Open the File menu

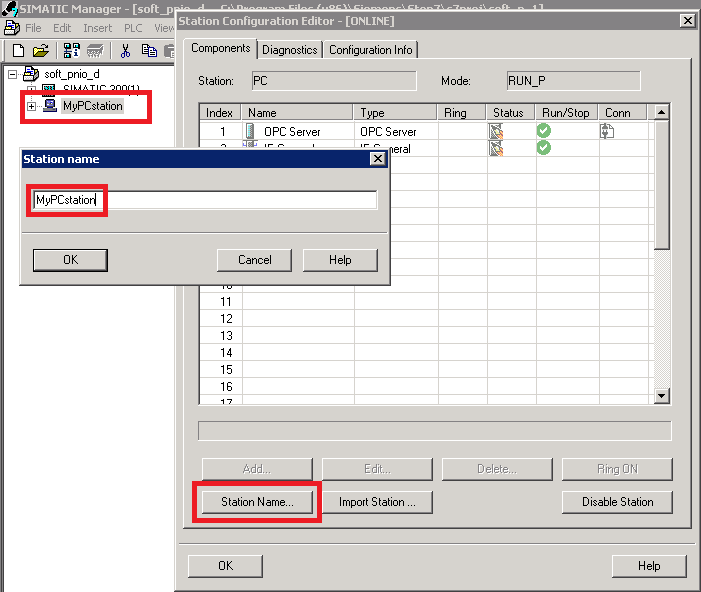point(33,28)
